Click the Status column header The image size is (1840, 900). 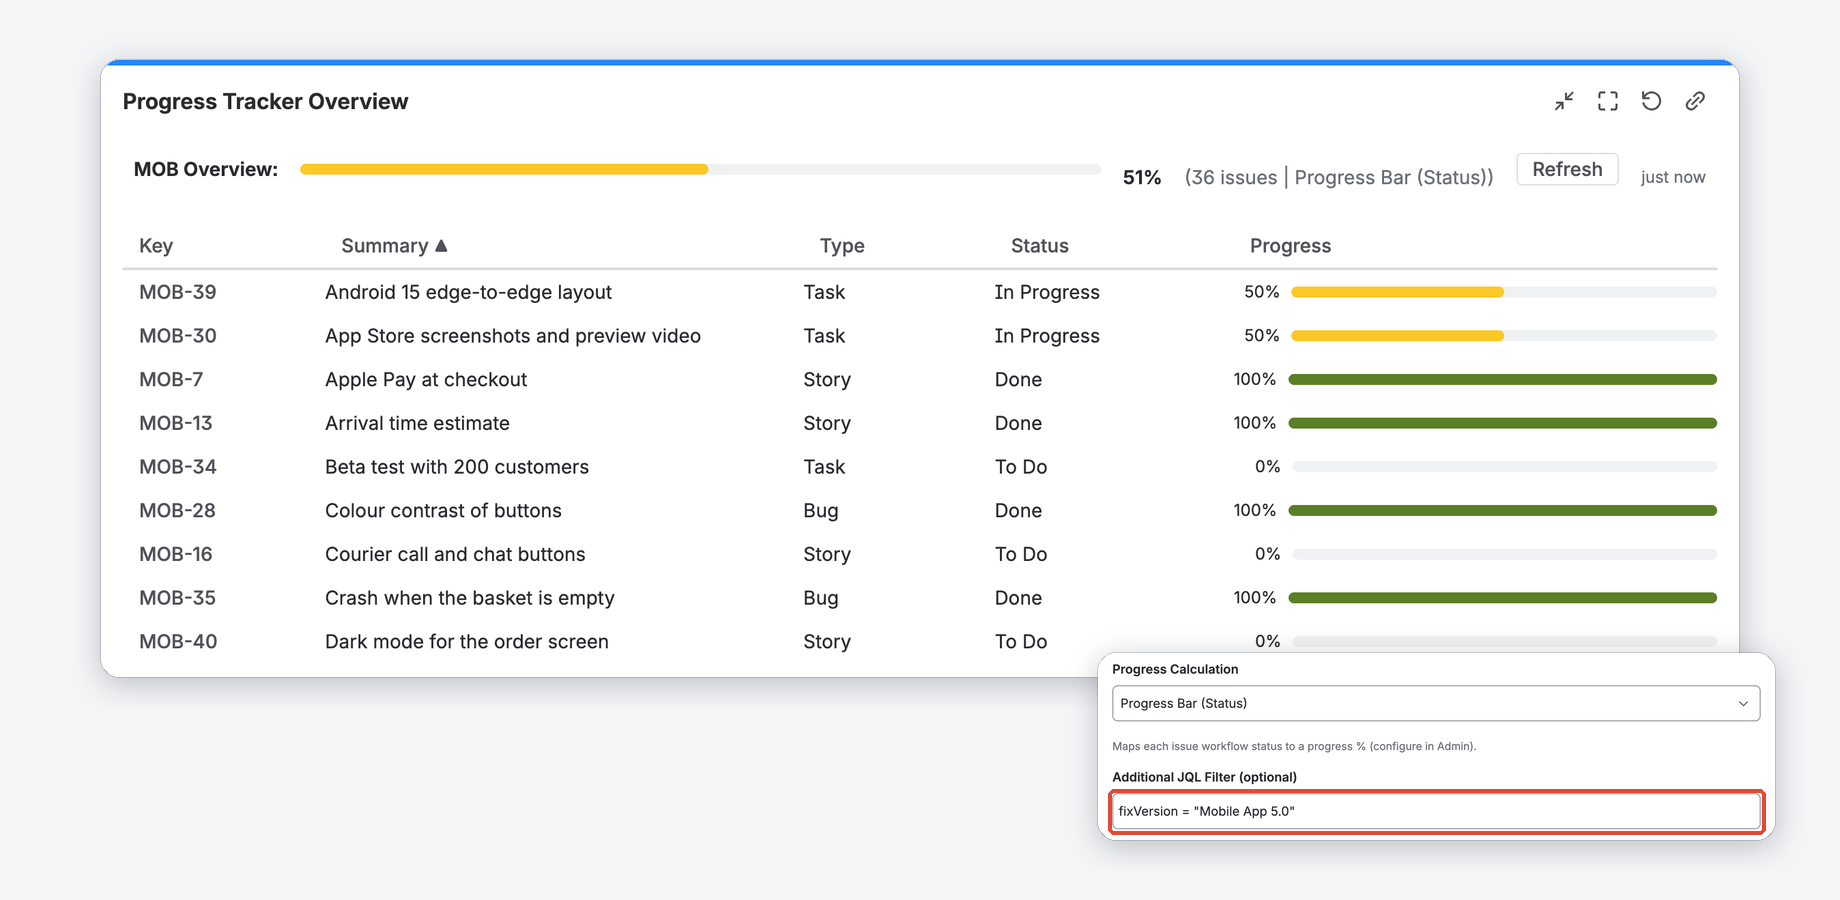(1039, 246)
